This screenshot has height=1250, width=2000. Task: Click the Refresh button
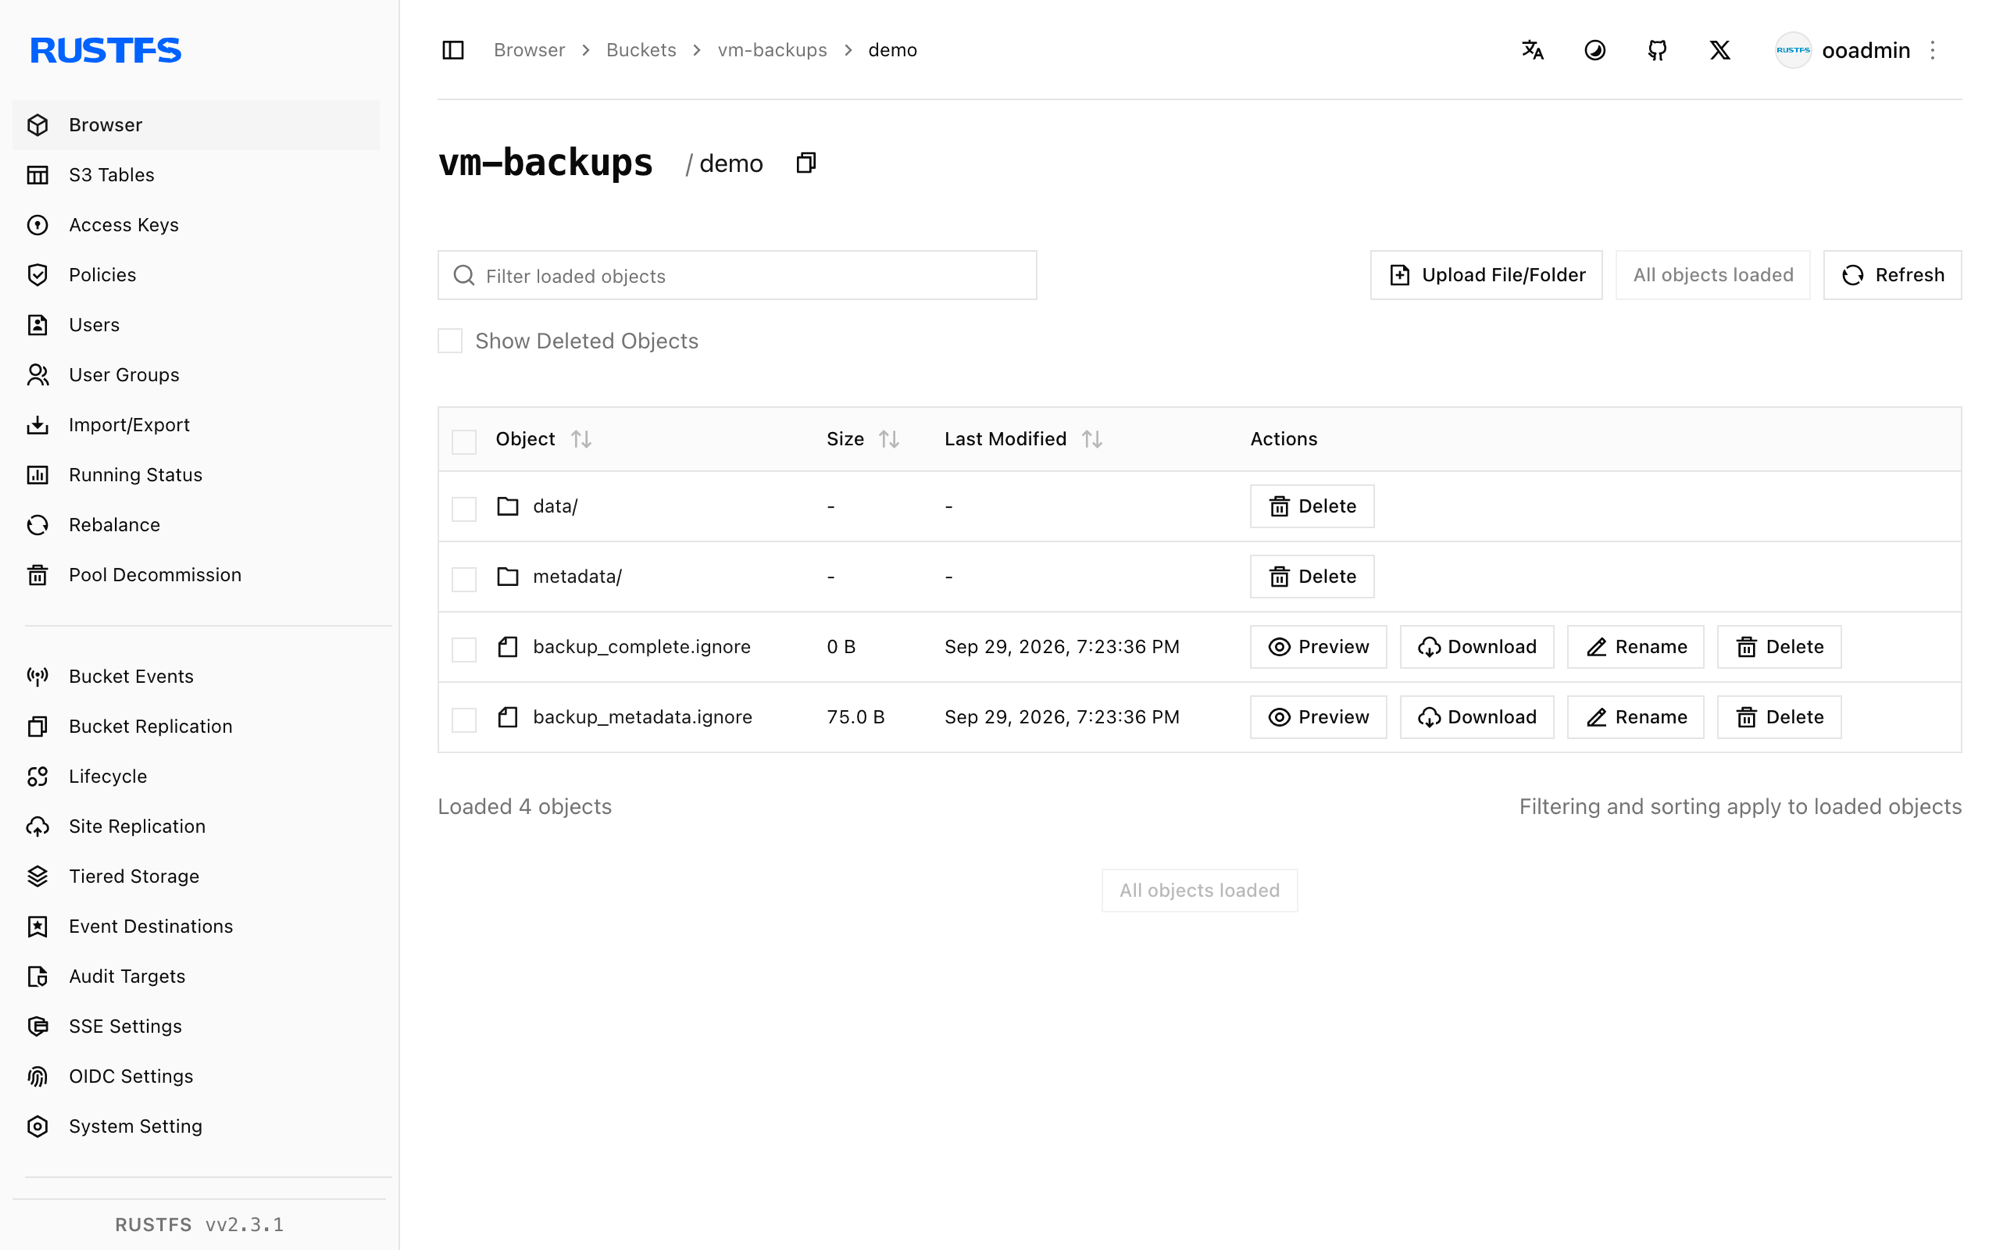coord(1892,275)
